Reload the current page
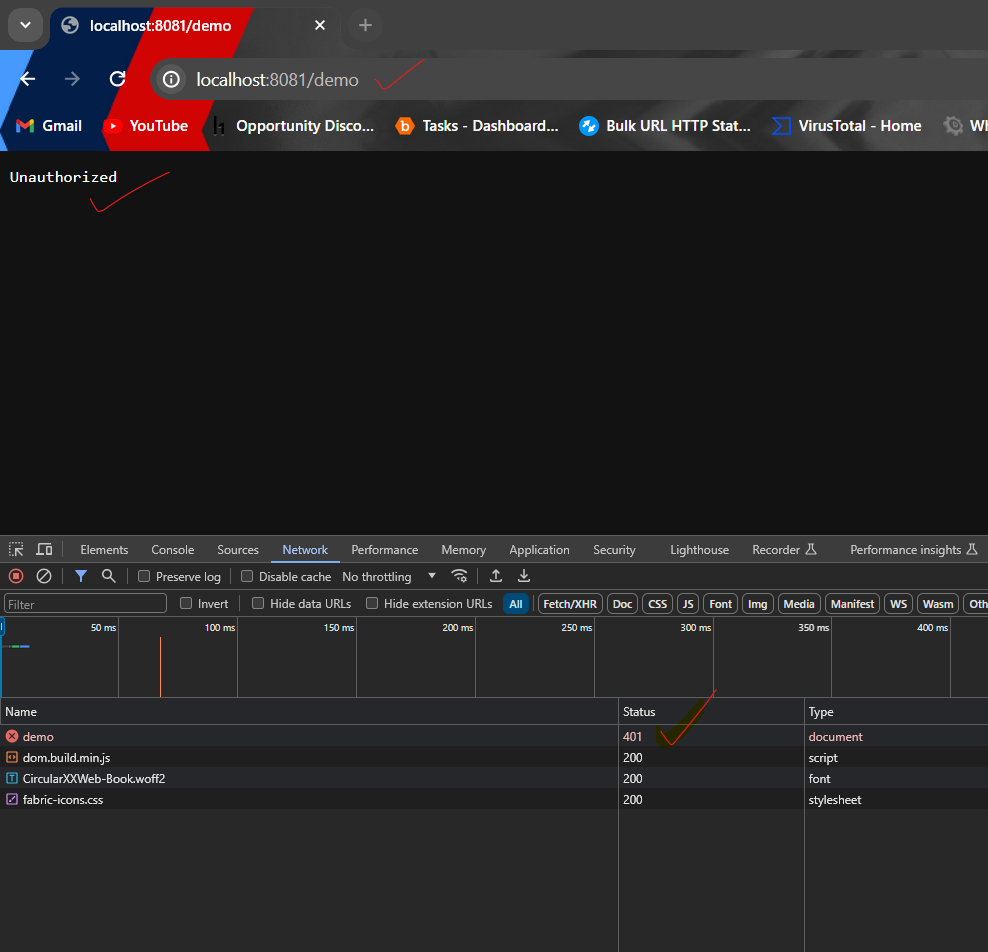988x952 pixels. pyautogui.click(x=118, y=79)
